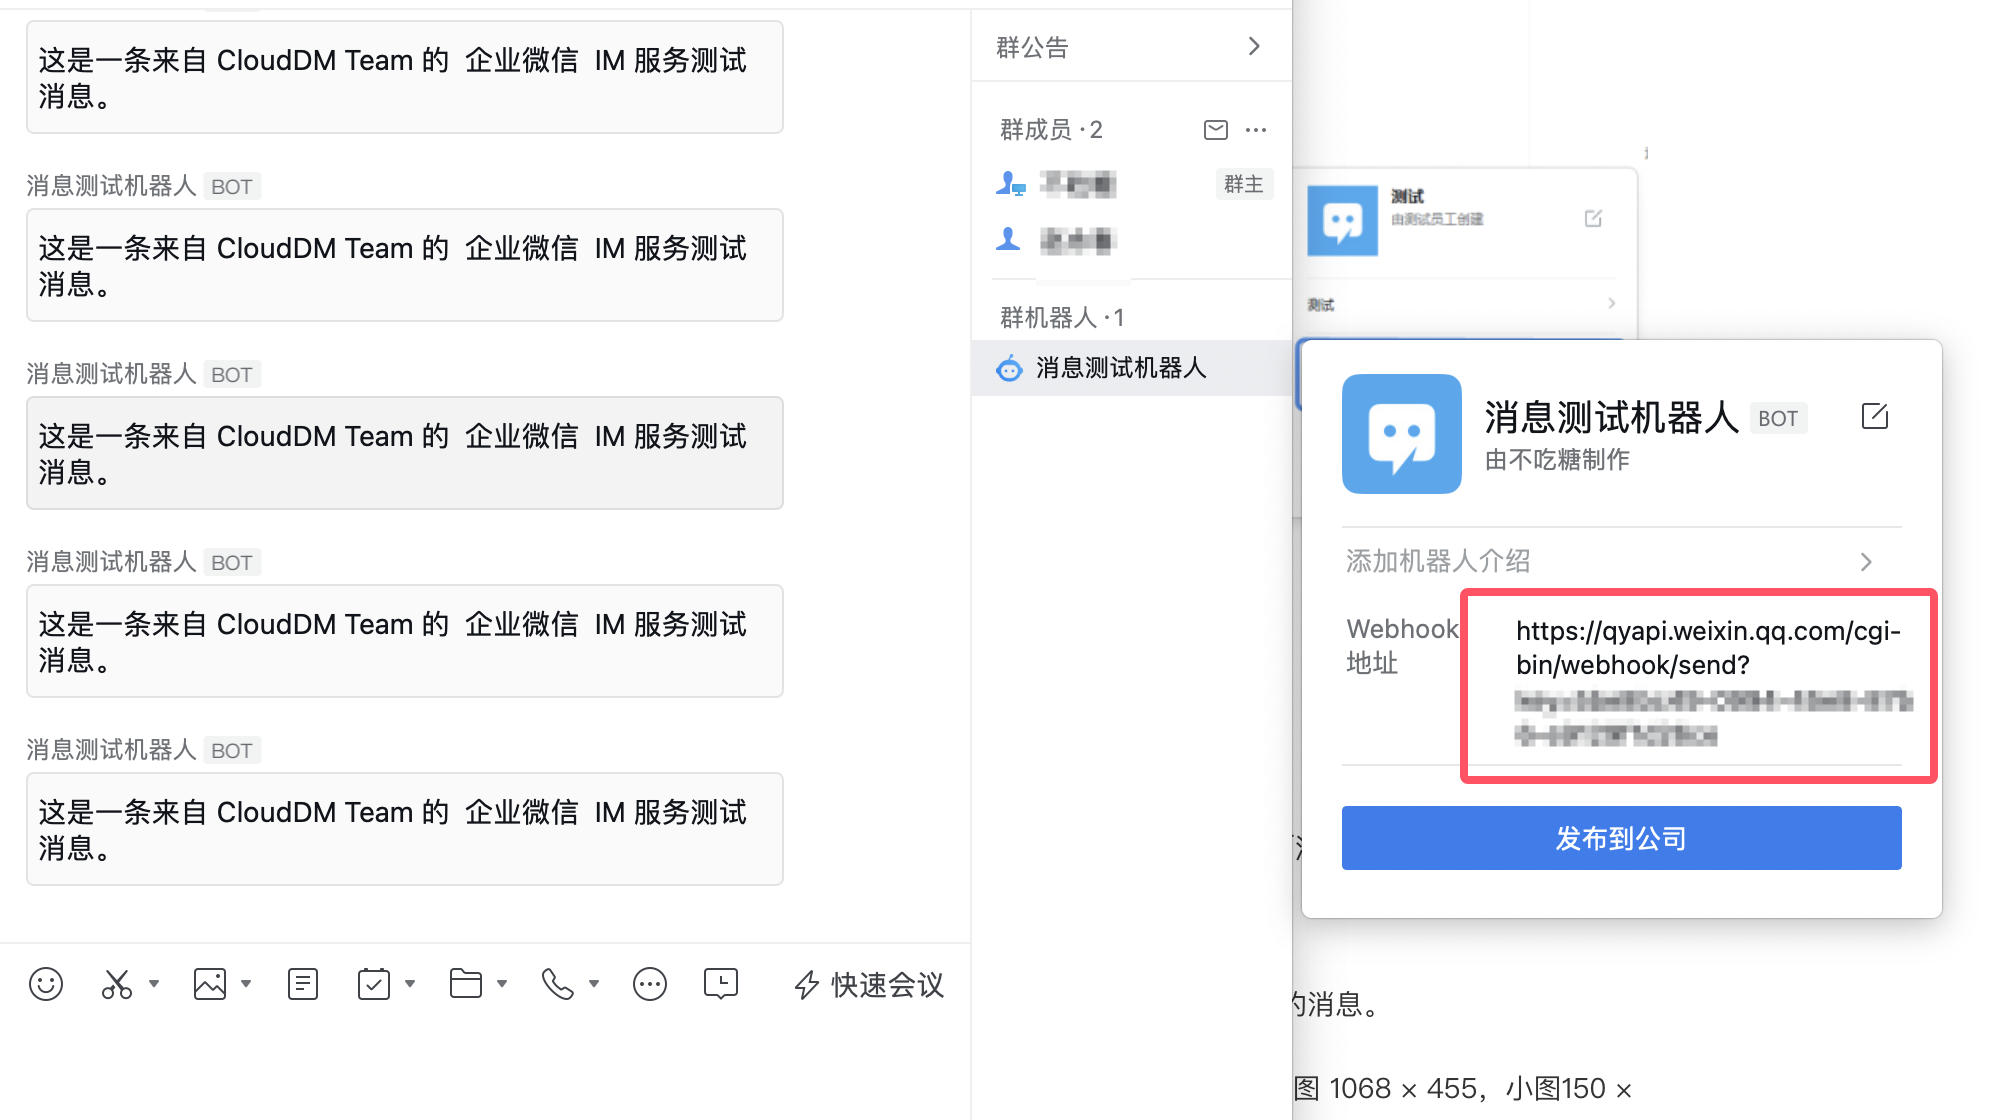
Task: Start a 快速会议 quick meeting
Action: [x=869, y=985]
